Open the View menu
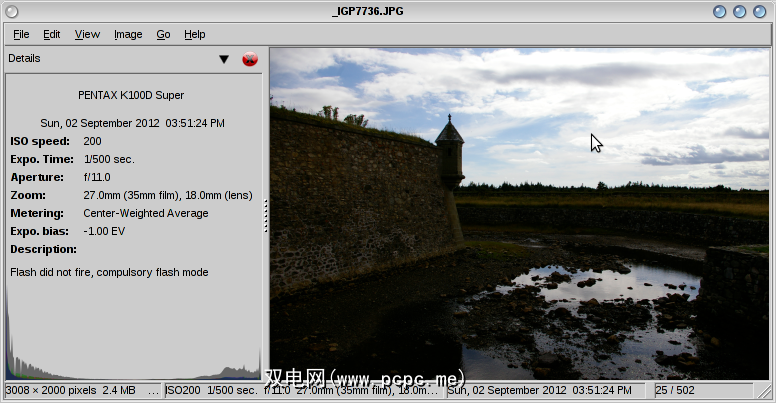Screen dimensions: 776x403 pos(87,34)
